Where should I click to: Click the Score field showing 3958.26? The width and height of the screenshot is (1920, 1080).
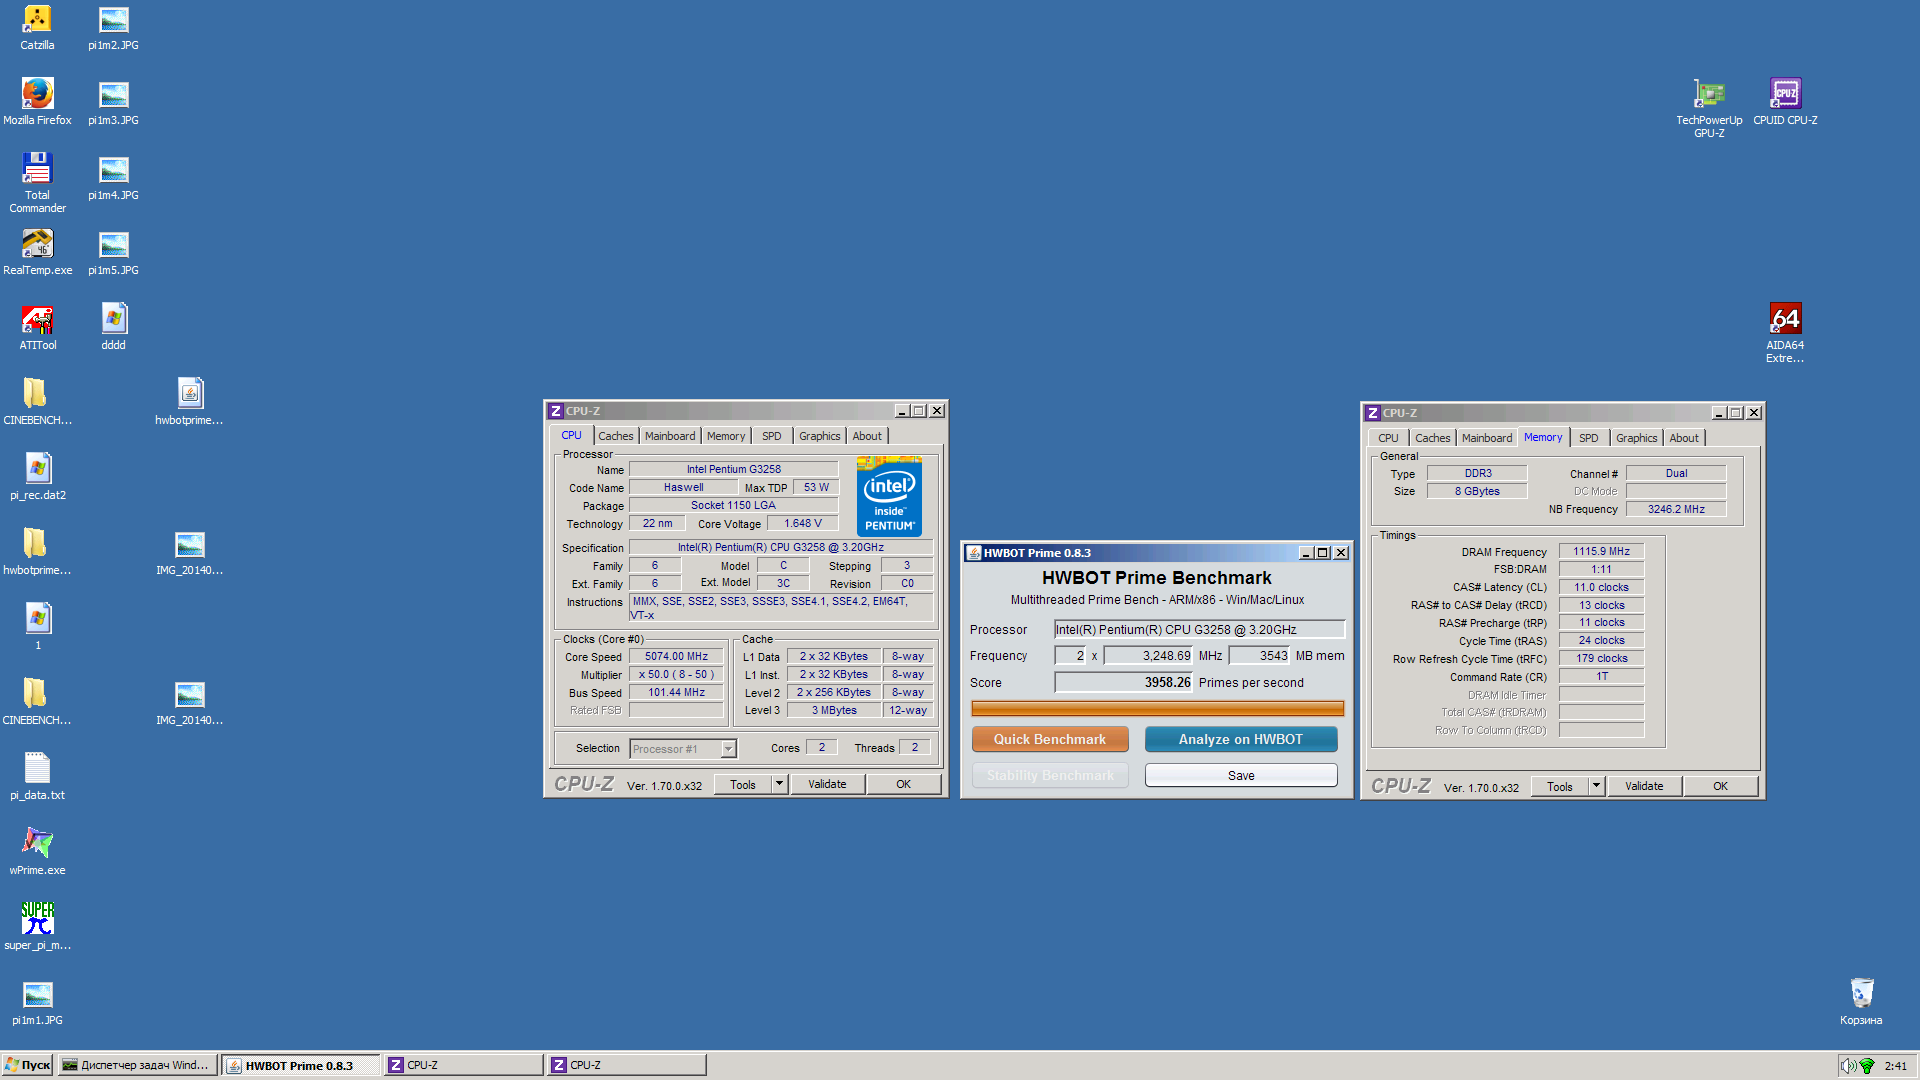click(1124, 682)
